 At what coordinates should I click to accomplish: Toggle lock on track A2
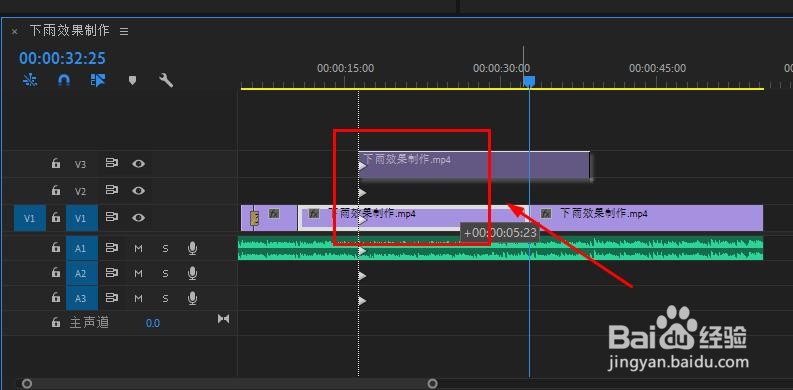click(56, 273)
